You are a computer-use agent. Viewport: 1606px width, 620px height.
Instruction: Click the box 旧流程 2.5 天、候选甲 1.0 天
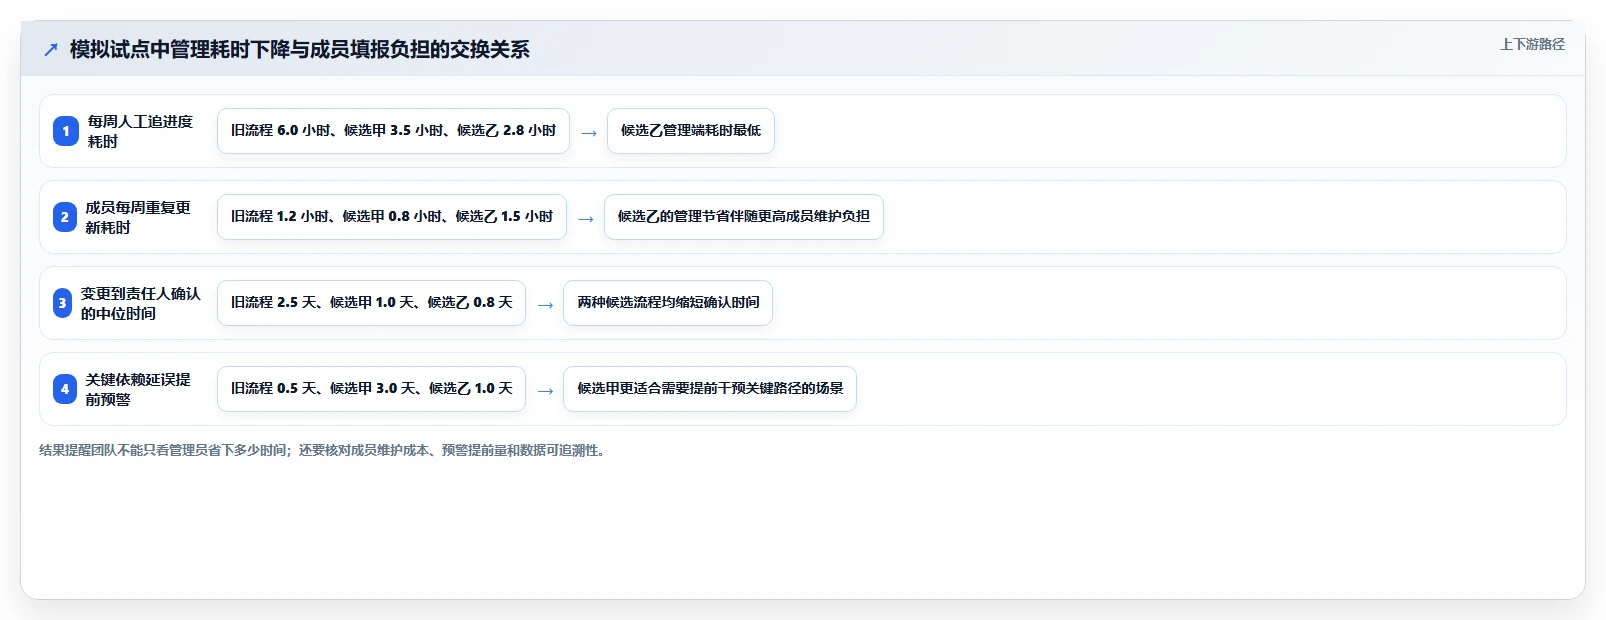point(371,303)
